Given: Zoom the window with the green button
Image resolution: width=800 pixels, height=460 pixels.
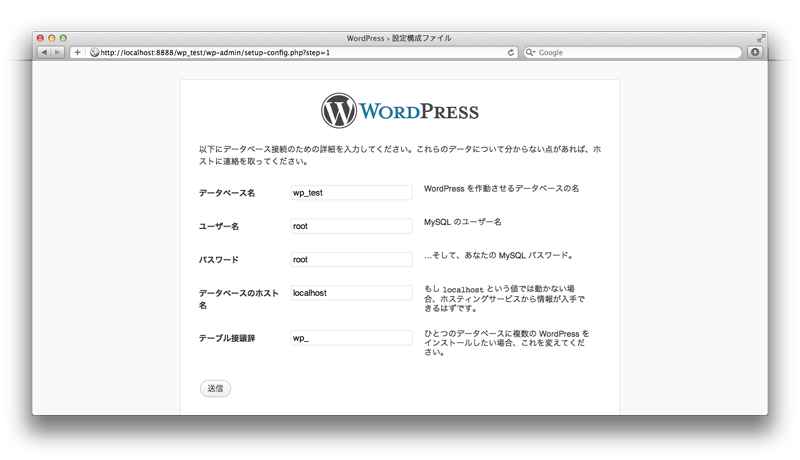Looking at the screenshot, I should [63, 38].
